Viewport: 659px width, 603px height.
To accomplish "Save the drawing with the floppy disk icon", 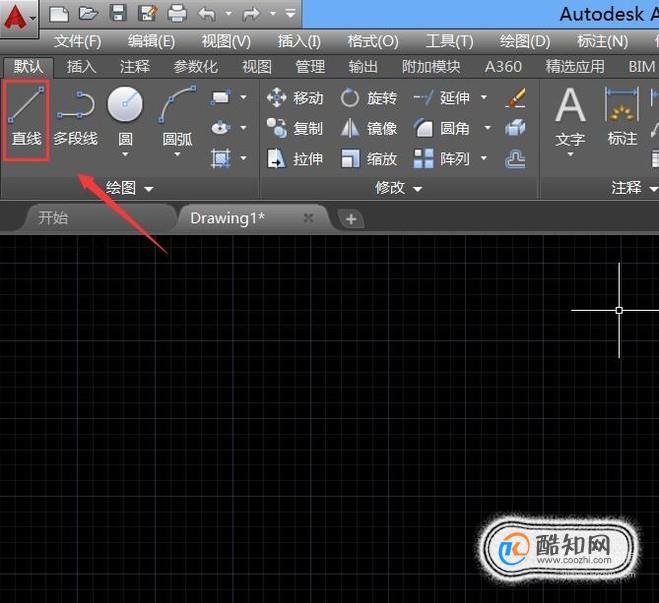I will 118,13.
